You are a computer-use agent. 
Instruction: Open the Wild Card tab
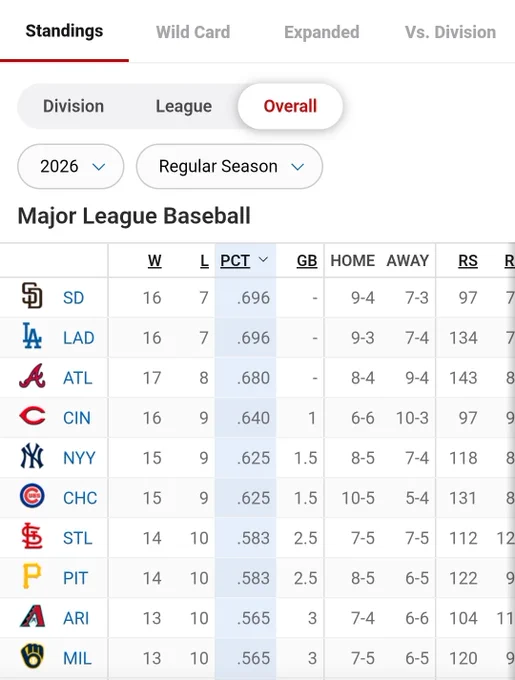point(193,32)
